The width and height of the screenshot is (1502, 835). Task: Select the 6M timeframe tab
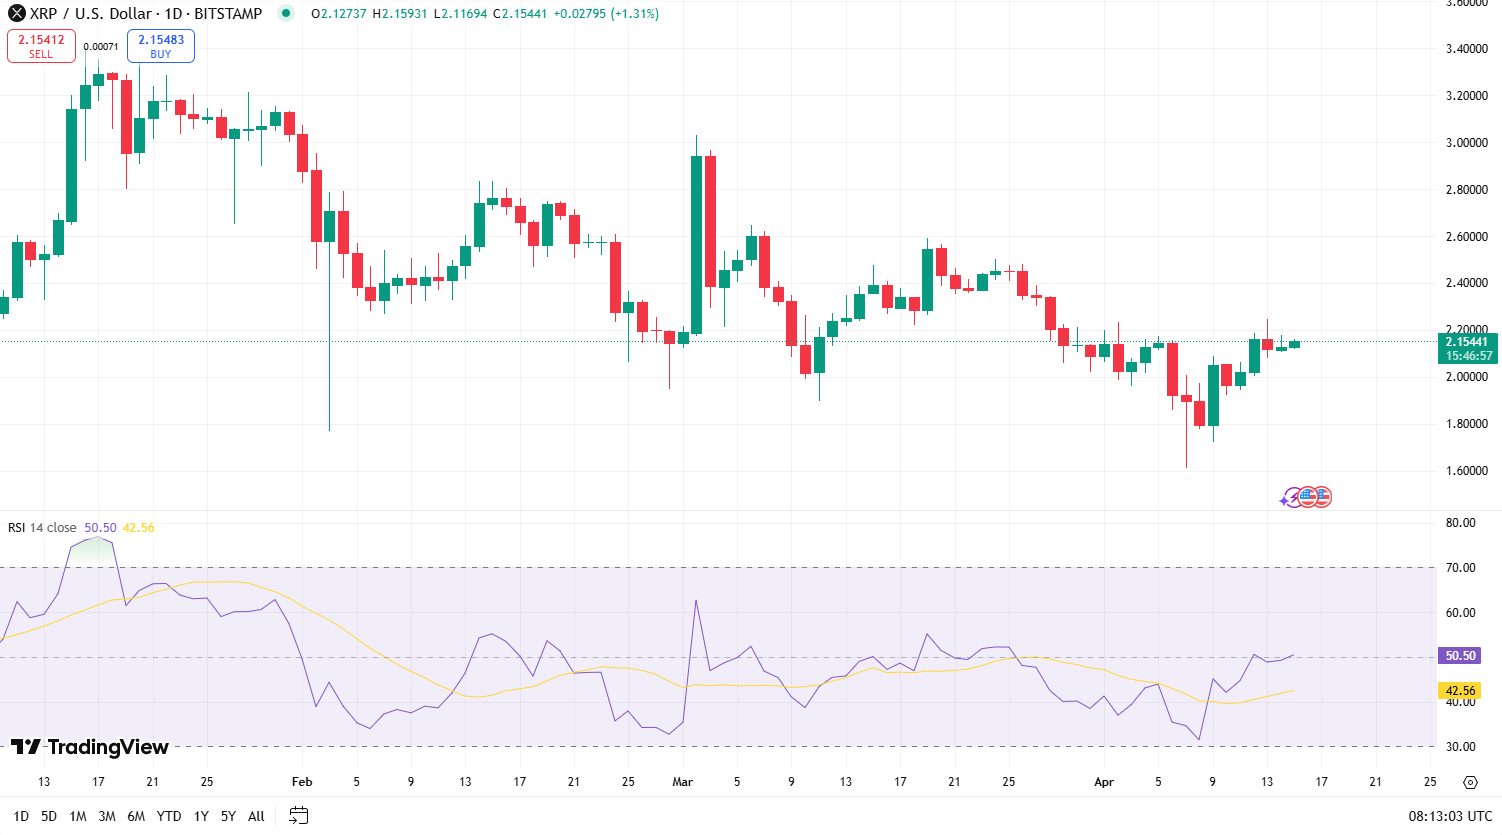coord(137,816)
